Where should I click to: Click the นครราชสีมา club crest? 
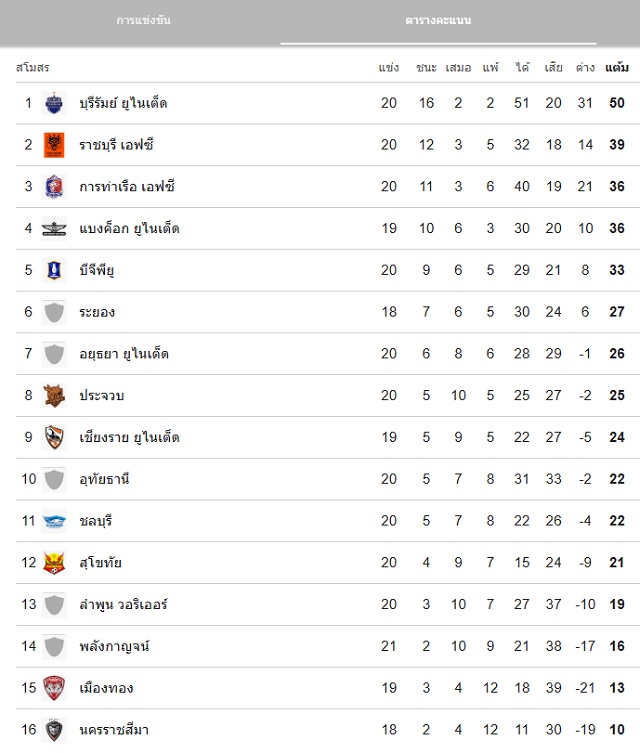pos(54,730)
